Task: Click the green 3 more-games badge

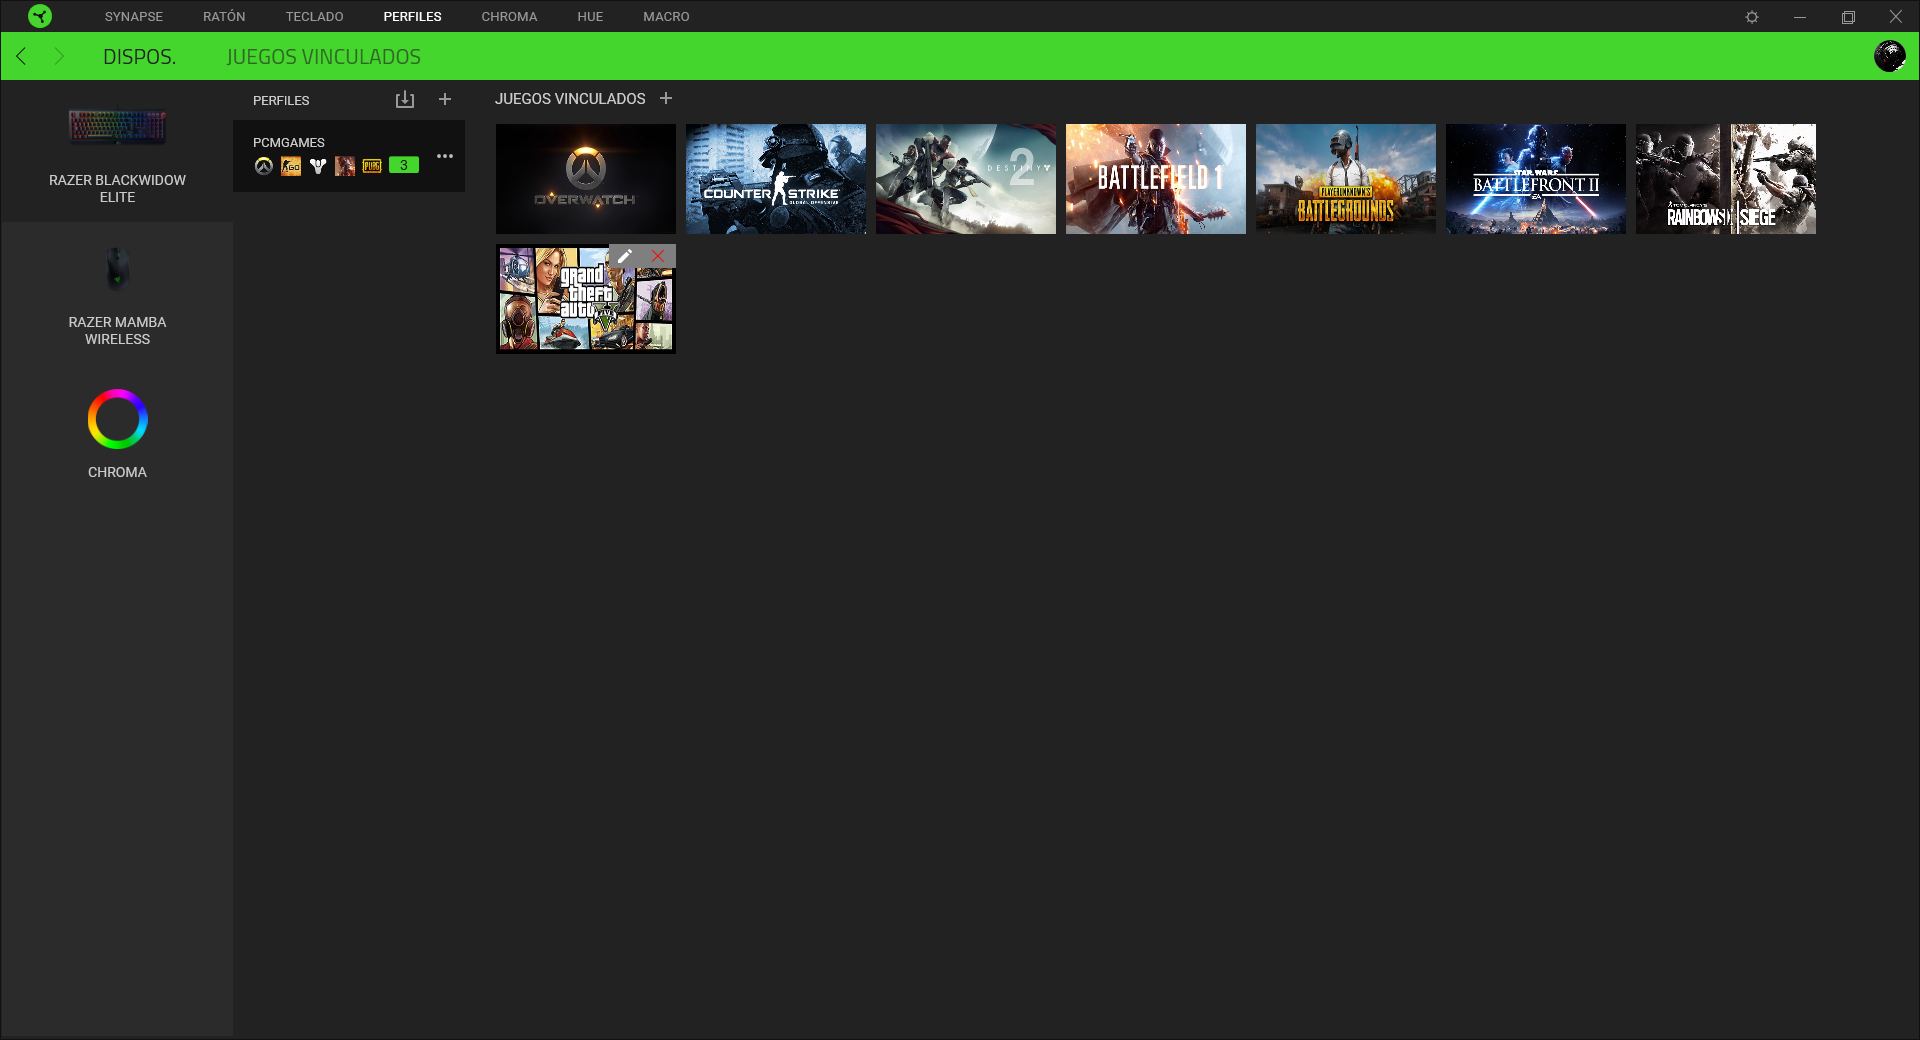Action: coord(404,165)
